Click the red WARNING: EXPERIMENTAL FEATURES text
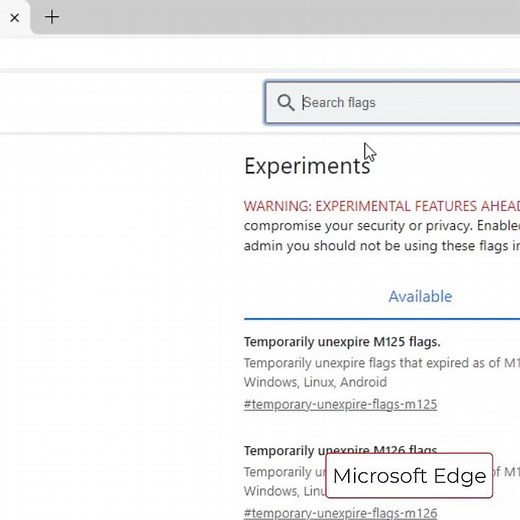Viewport: 520px width, 520px height. (x=382, y=206)
